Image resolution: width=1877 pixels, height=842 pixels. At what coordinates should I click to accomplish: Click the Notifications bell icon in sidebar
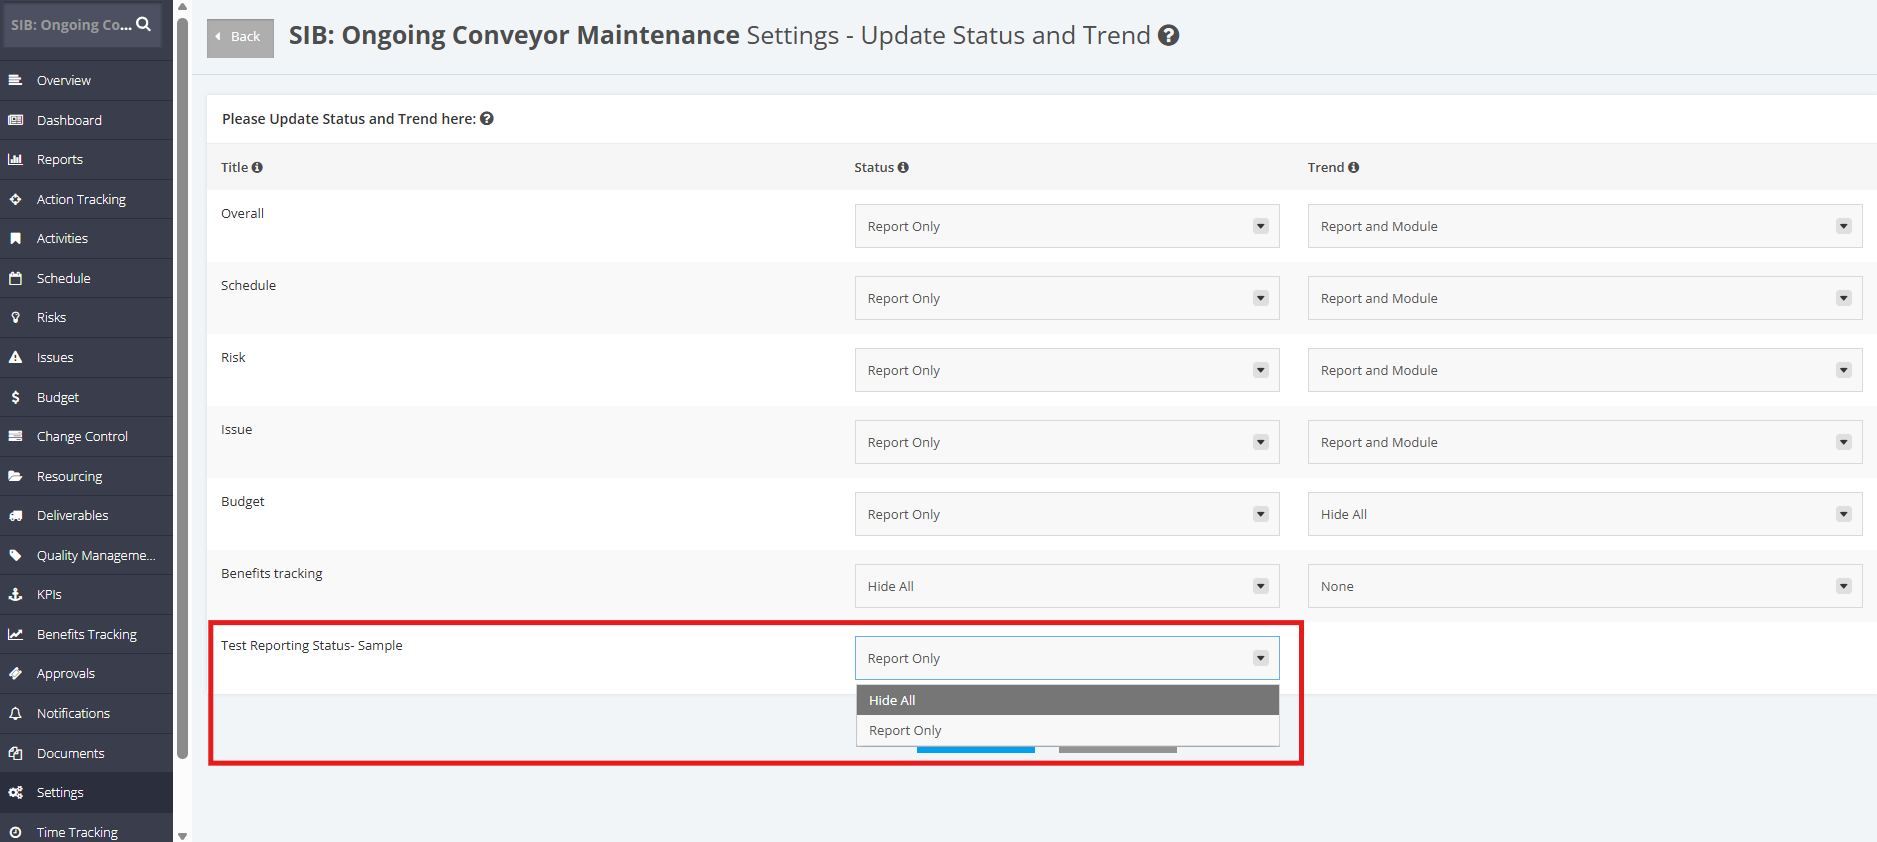(15, 713)
